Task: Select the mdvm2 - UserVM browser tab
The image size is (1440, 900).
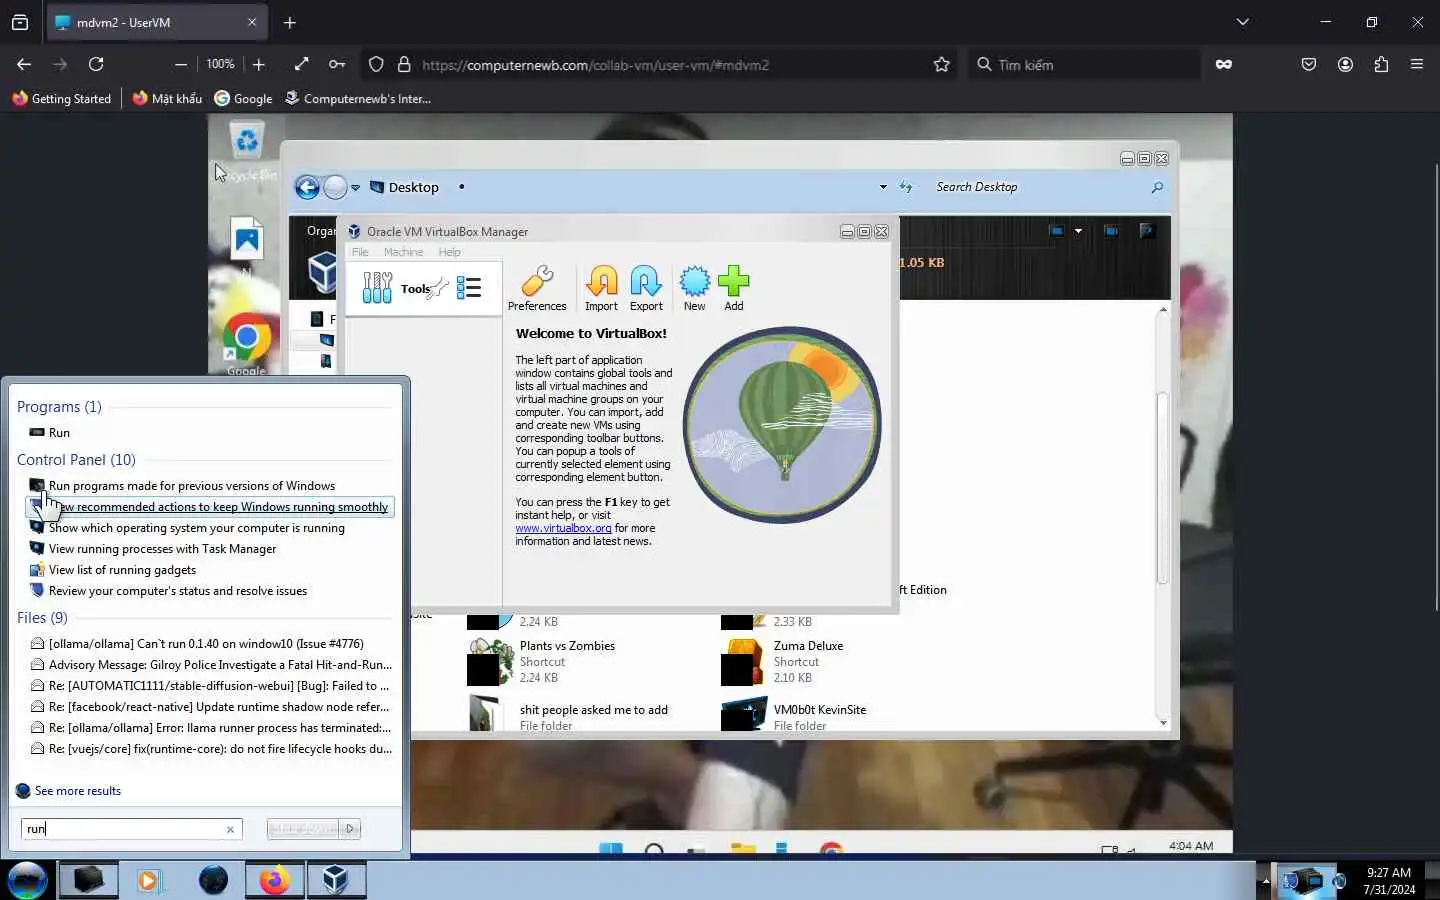Action: pos(156,22)
